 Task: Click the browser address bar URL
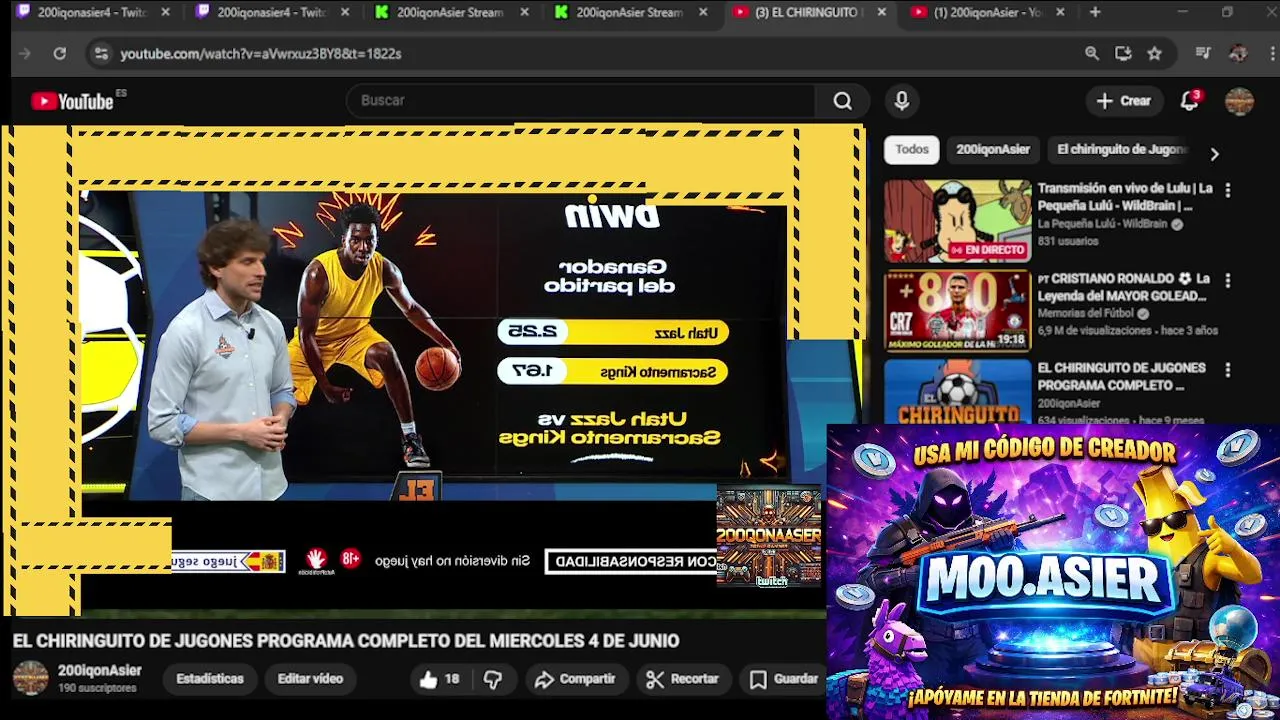261,54
